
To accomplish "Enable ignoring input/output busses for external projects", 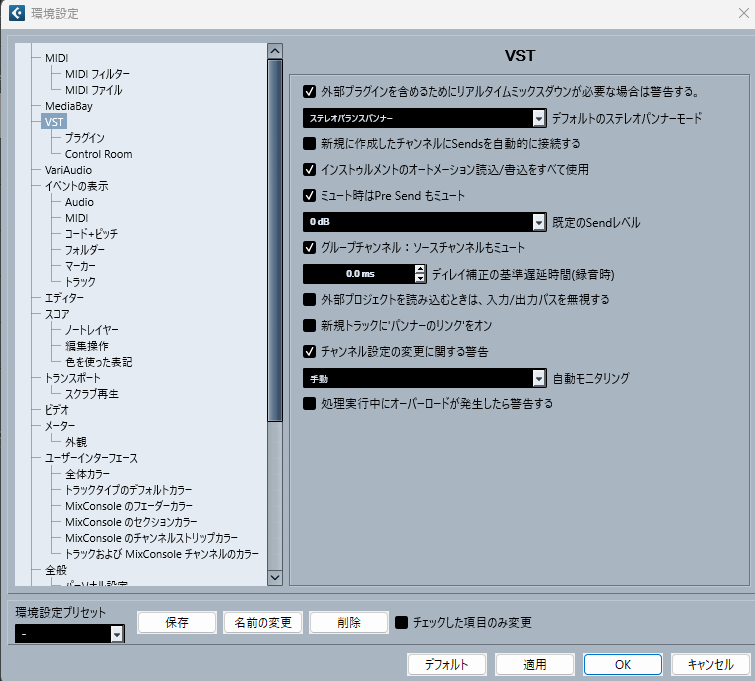I will [x=310, y=300].
